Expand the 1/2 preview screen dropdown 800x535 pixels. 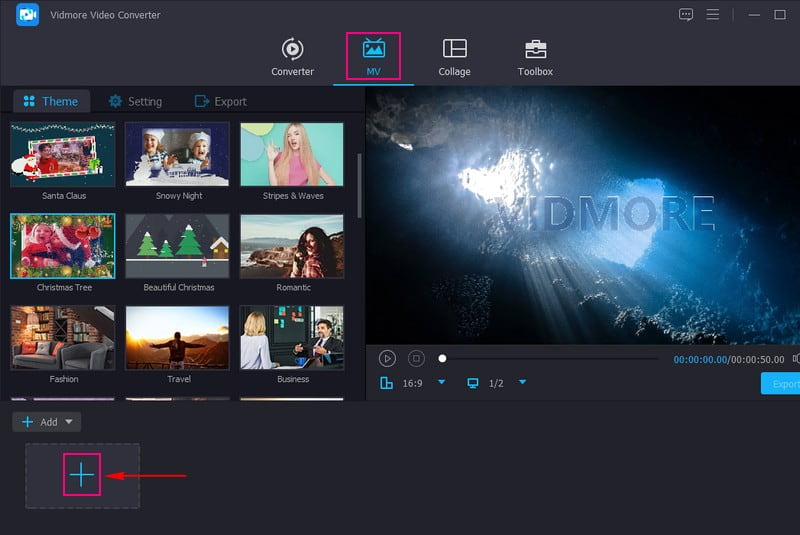coord(522,383)
